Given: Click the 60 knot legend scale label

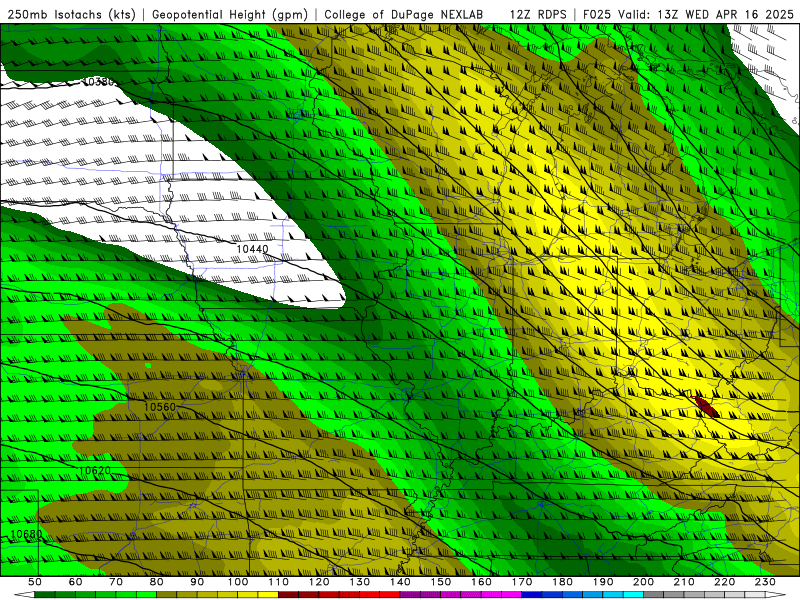Looking at the screenshot, I should (76, 582).
